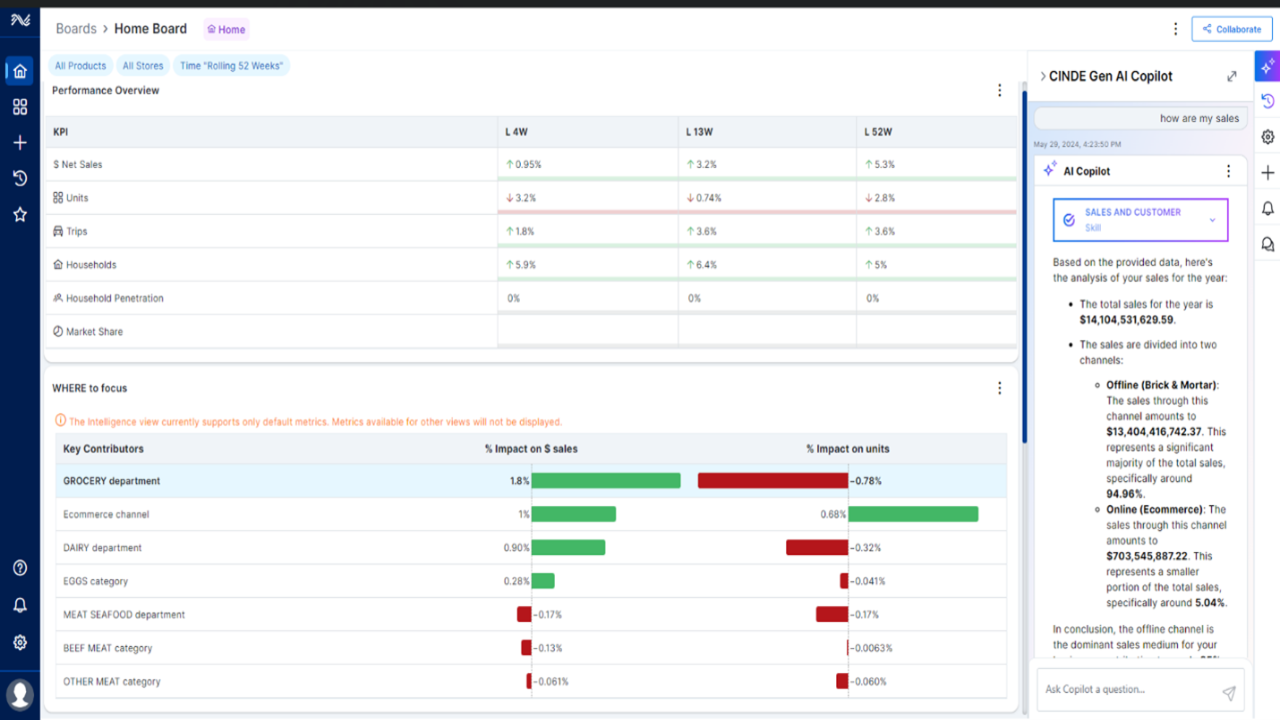Open the Home icon in left sidebar
Image resolution: width=1280 pixels, height=720 pixels.
(x=20, y=71)
